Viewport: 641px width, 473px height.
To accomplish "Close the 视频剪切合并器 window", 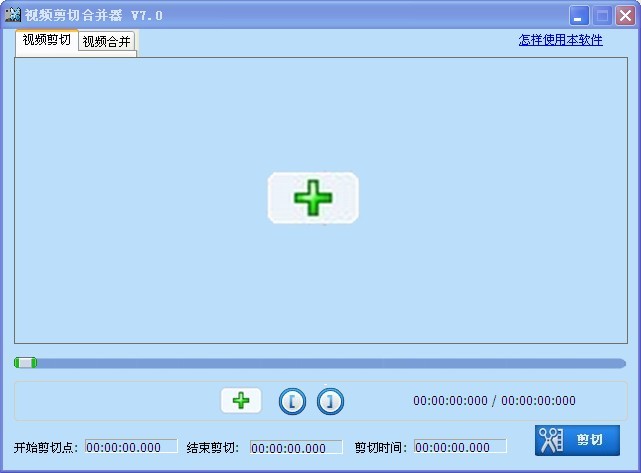I will 625,15.
